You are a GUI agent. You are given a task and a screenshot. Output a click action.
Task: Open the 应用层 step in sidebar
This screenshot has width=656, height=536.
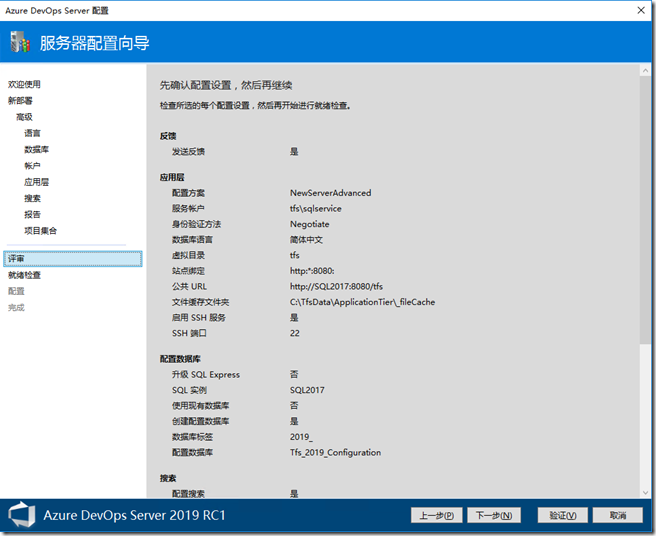pyautogui.click(x=36, y=182)
